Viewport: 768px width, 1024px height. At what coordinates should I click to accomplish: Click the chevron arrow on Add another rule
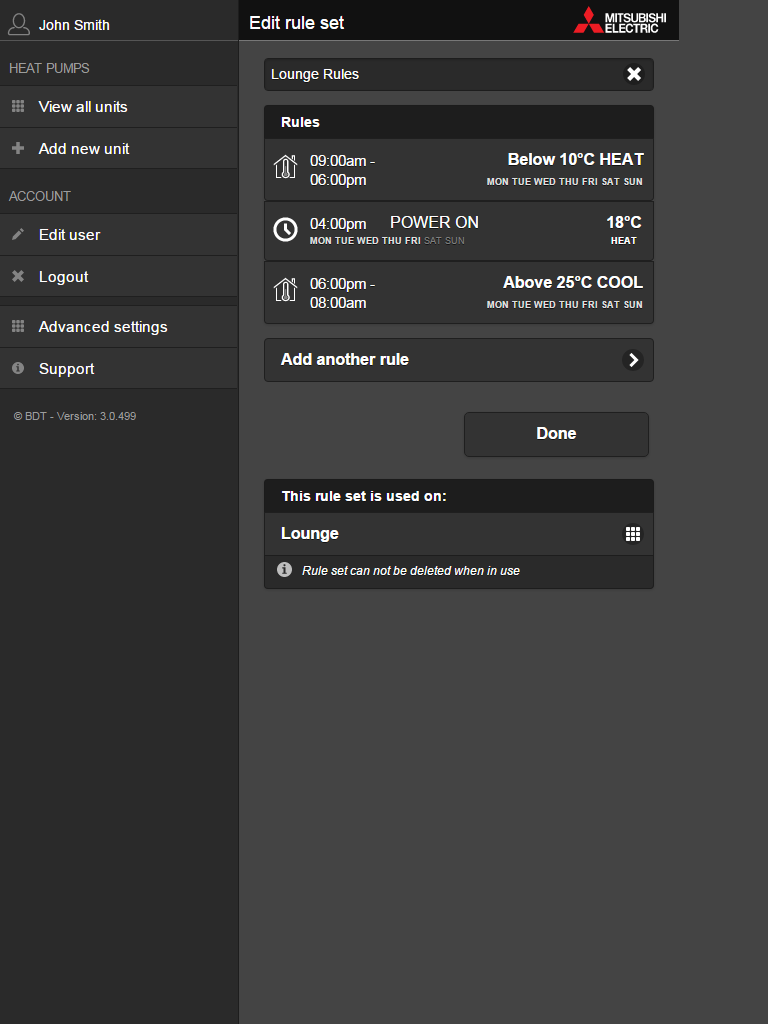click(x=632, y=360)
